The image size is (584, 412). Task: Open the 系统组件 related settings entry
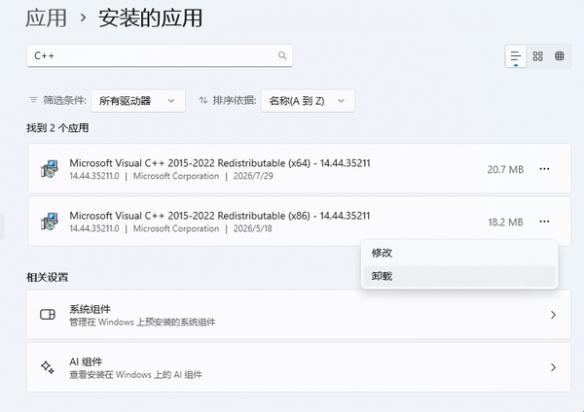tap(299, 315)
